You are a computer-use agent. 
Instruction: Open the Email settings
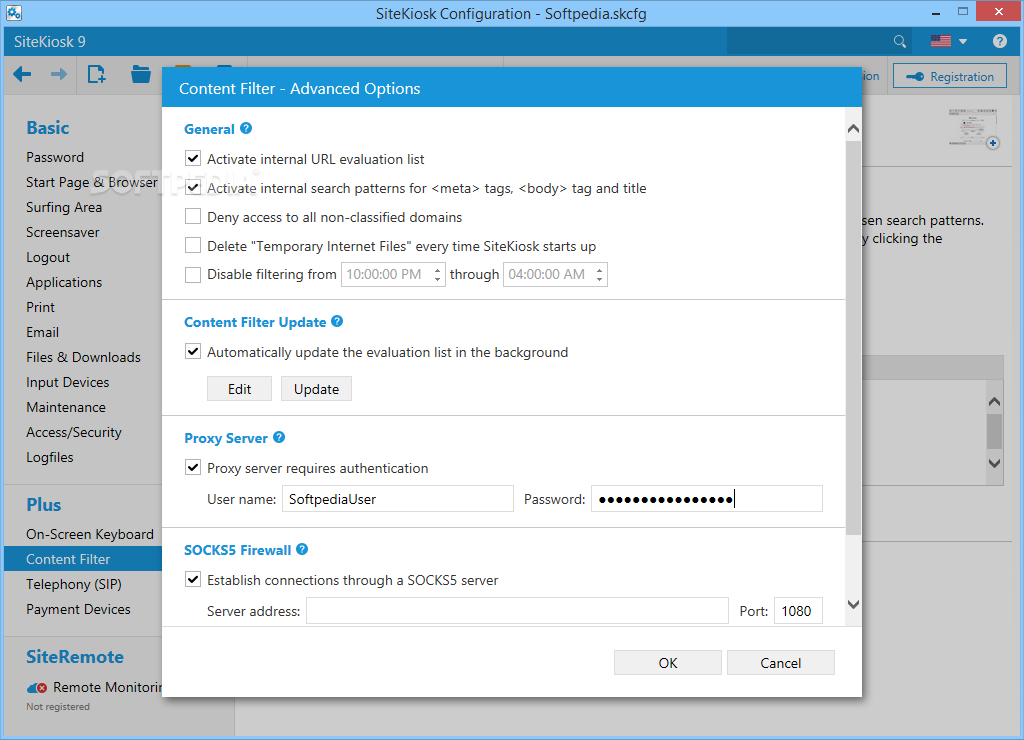[x=42, y=332]
